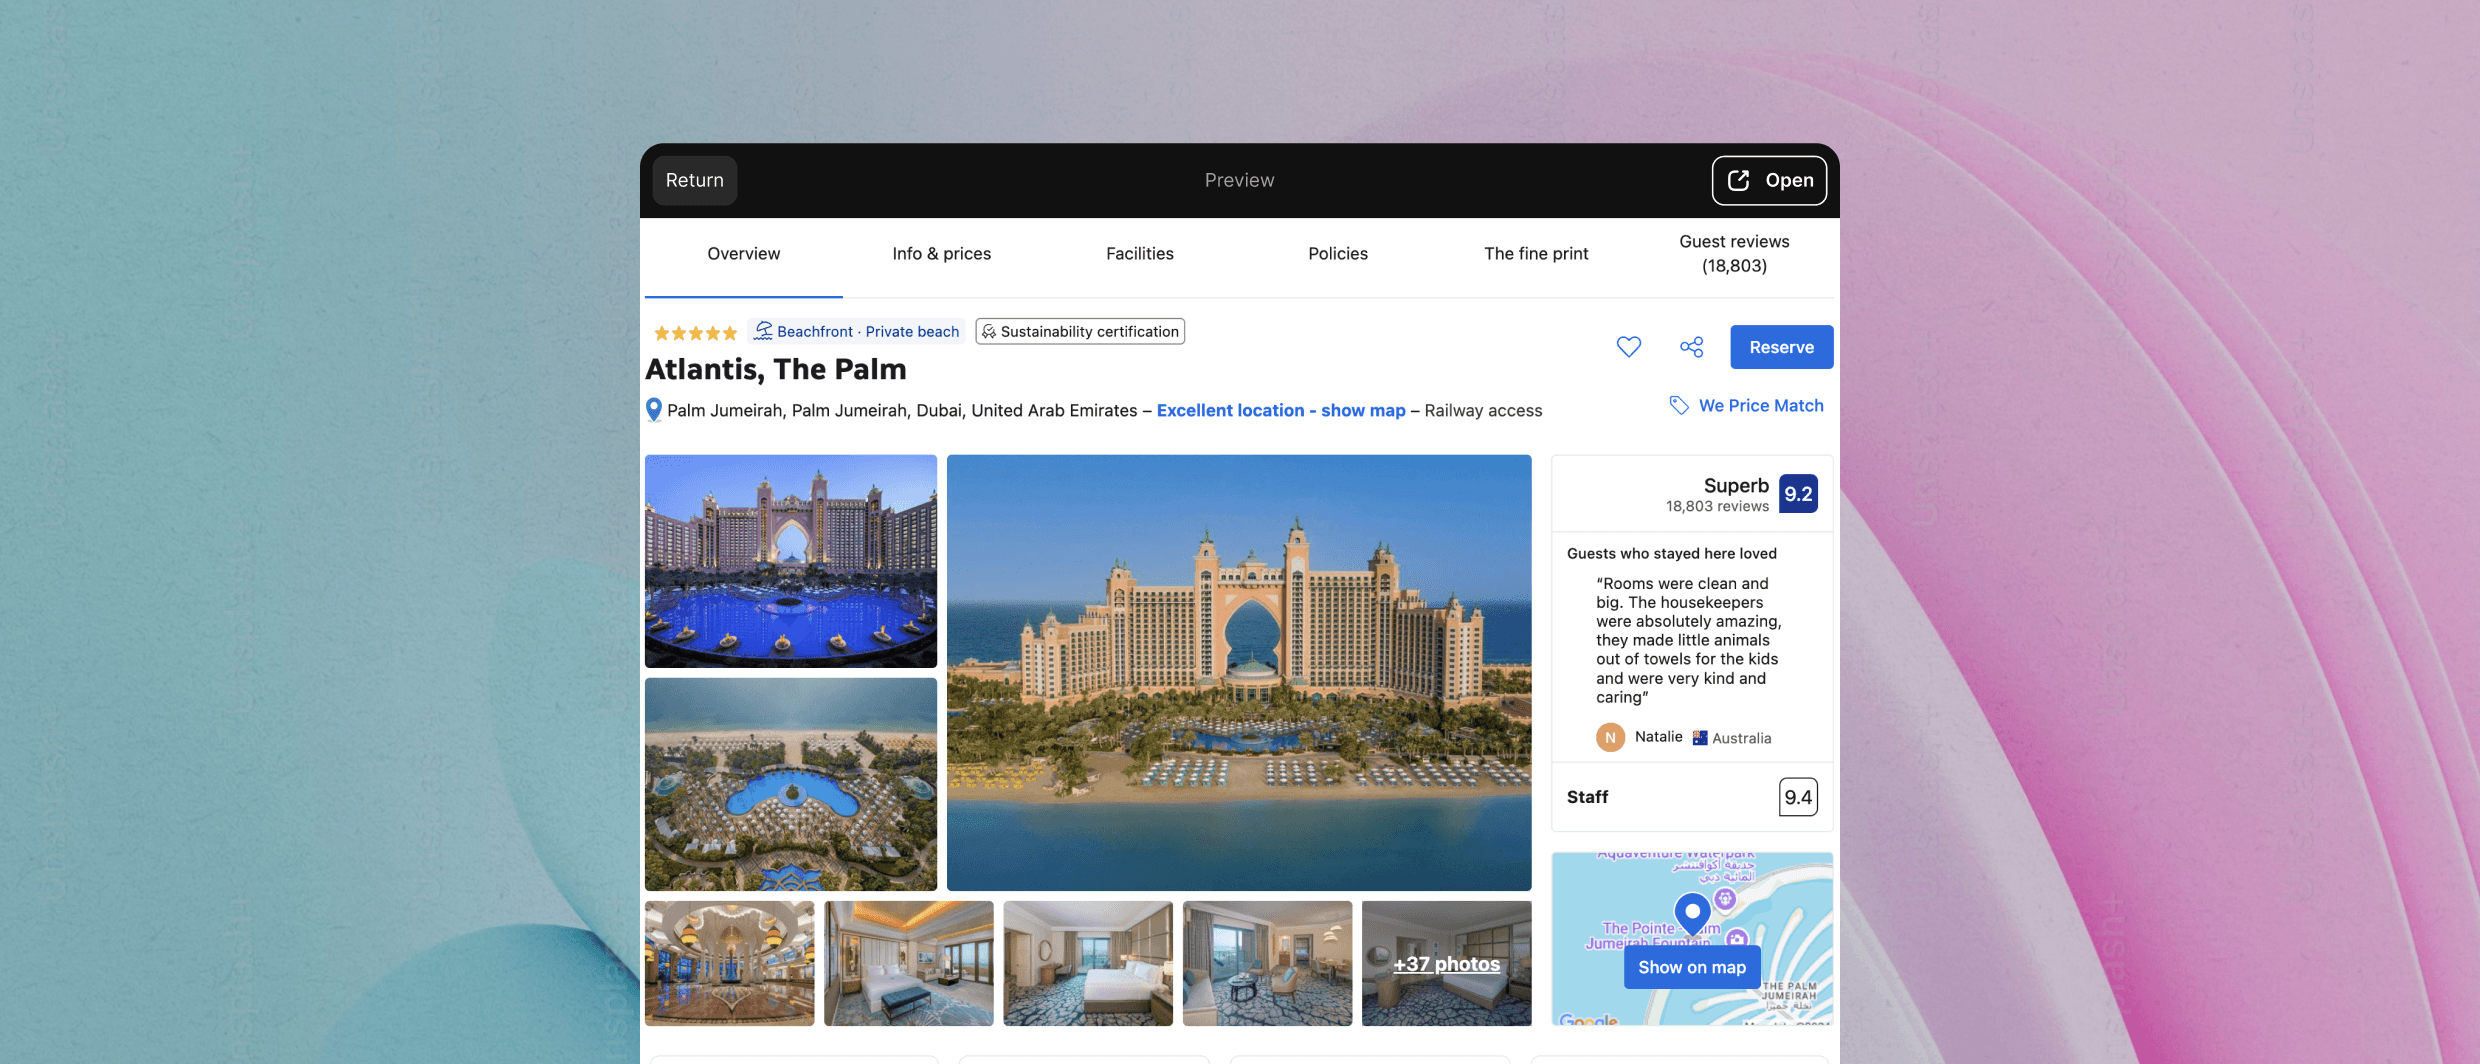Viewport: 2480px width, 1064px height.
Task: Open the hotel lobby thumbnail
Action: [x=730, y=963]
